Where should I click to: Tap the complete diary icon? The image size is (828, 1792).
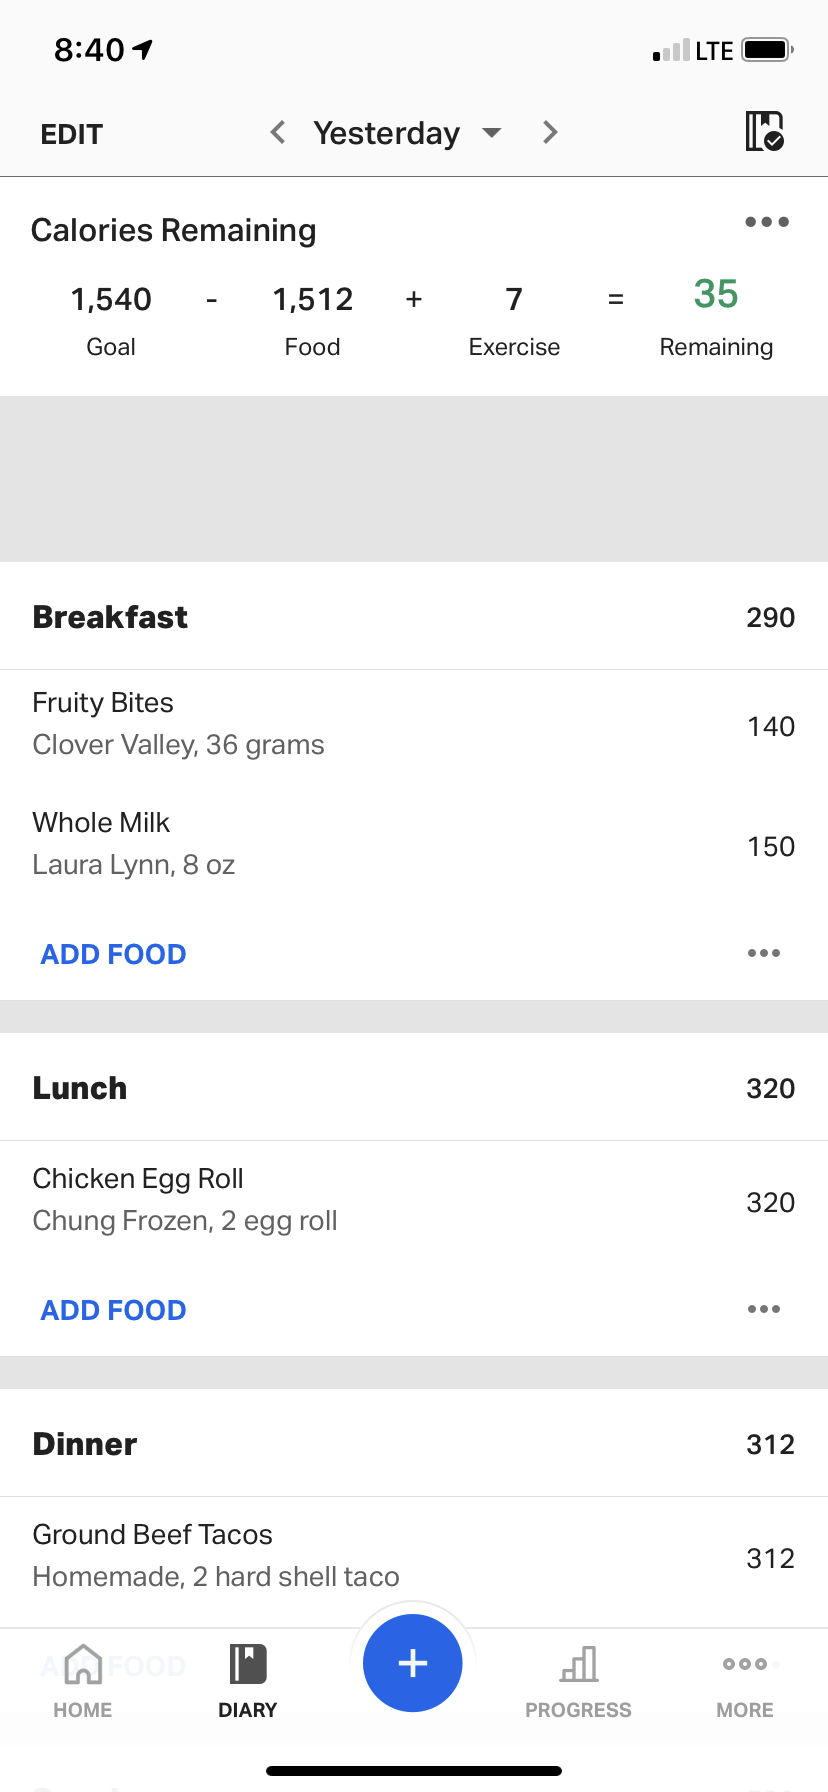click(765, 132)
